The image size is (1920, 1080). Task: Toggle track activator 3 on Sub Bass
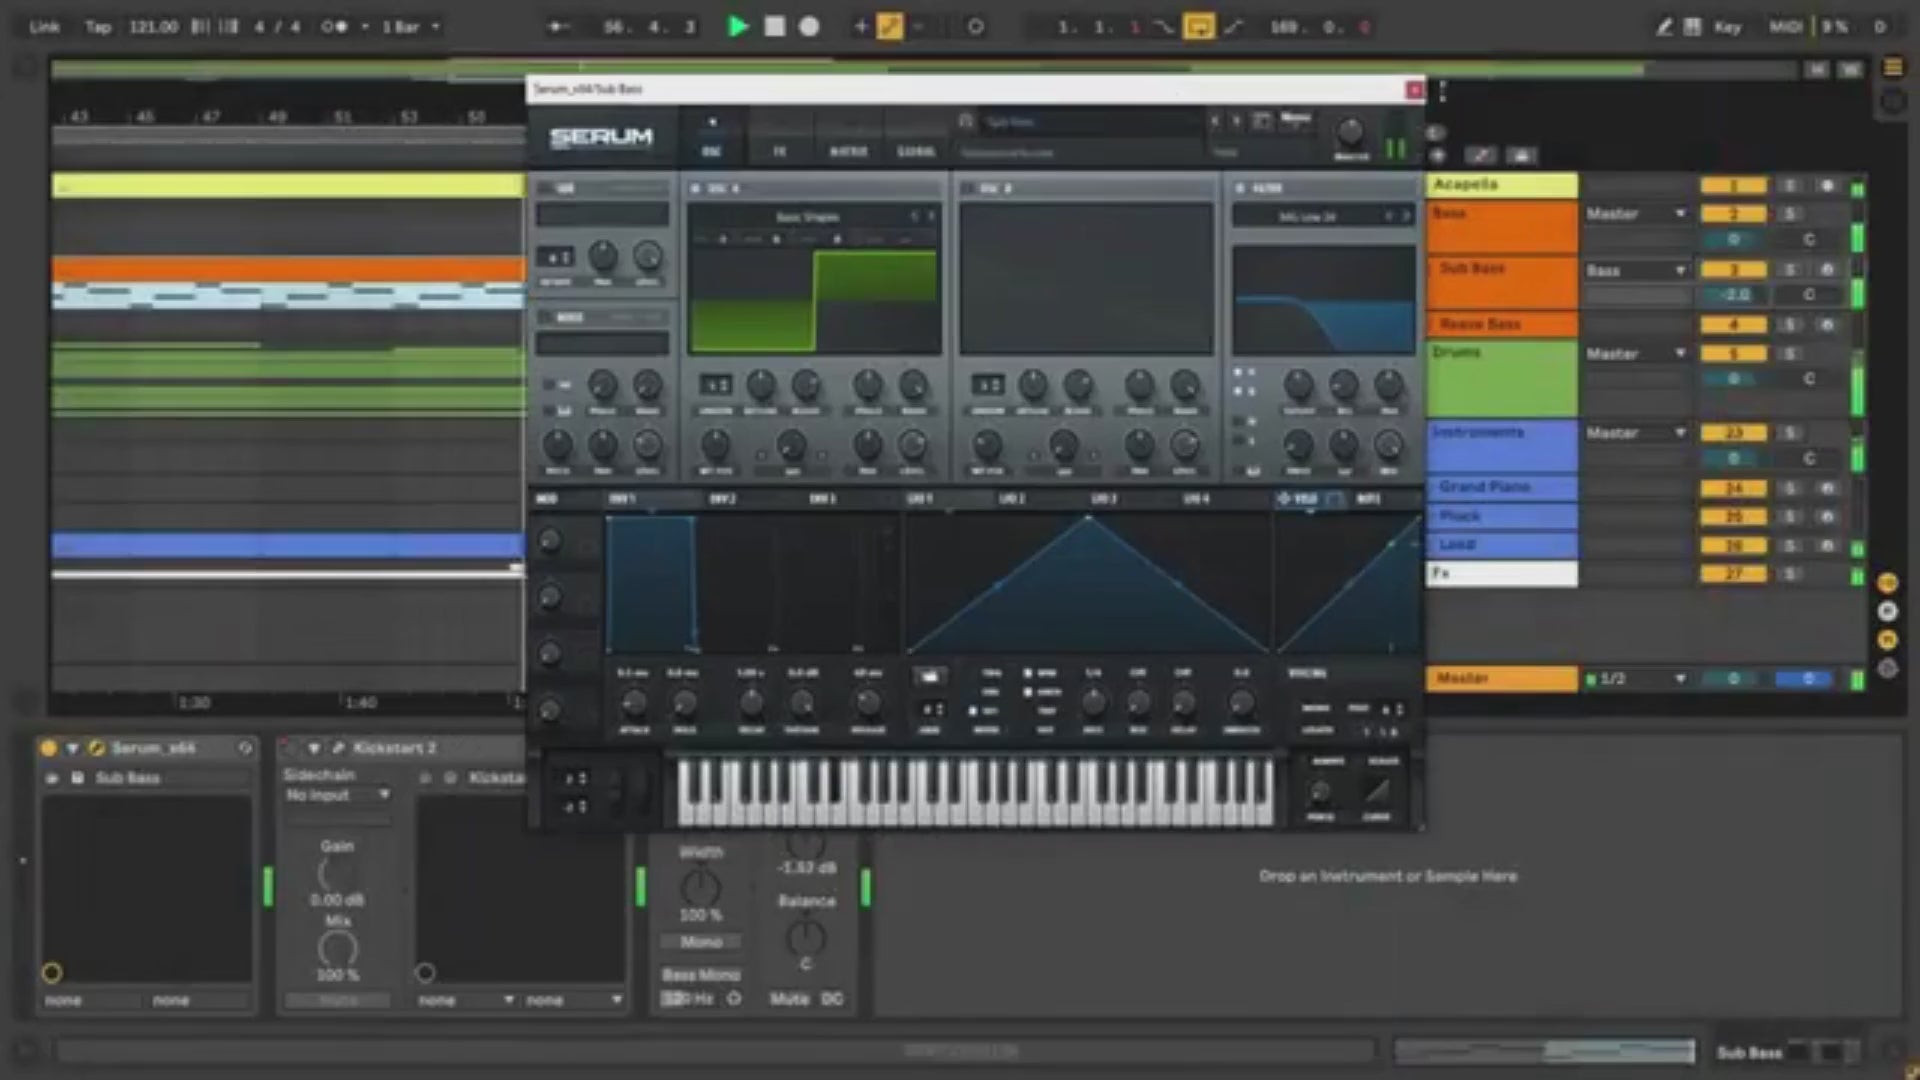pos(1734,270)
